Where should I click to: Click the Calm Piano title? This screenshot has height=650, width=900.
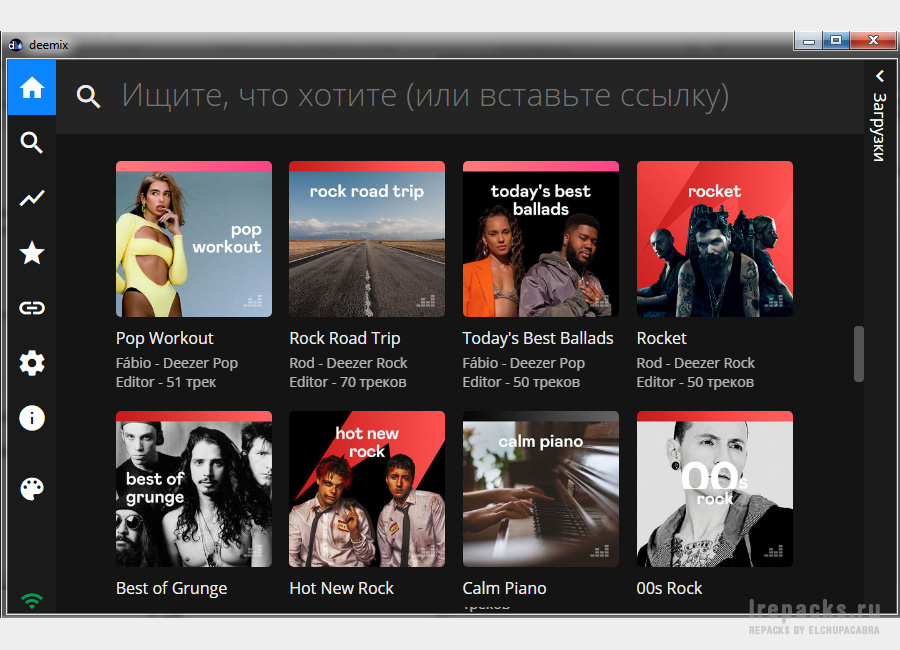(505, 588)
